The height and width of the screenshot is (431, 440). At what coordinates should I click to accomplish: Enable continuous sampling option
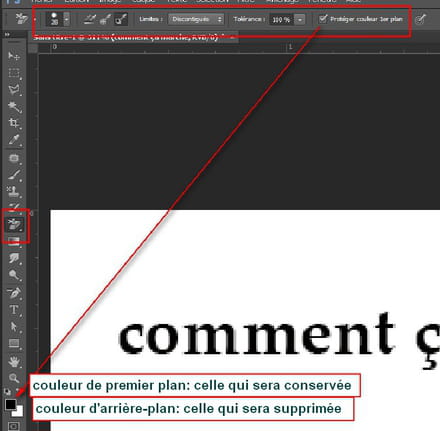[x=89, y=19]
